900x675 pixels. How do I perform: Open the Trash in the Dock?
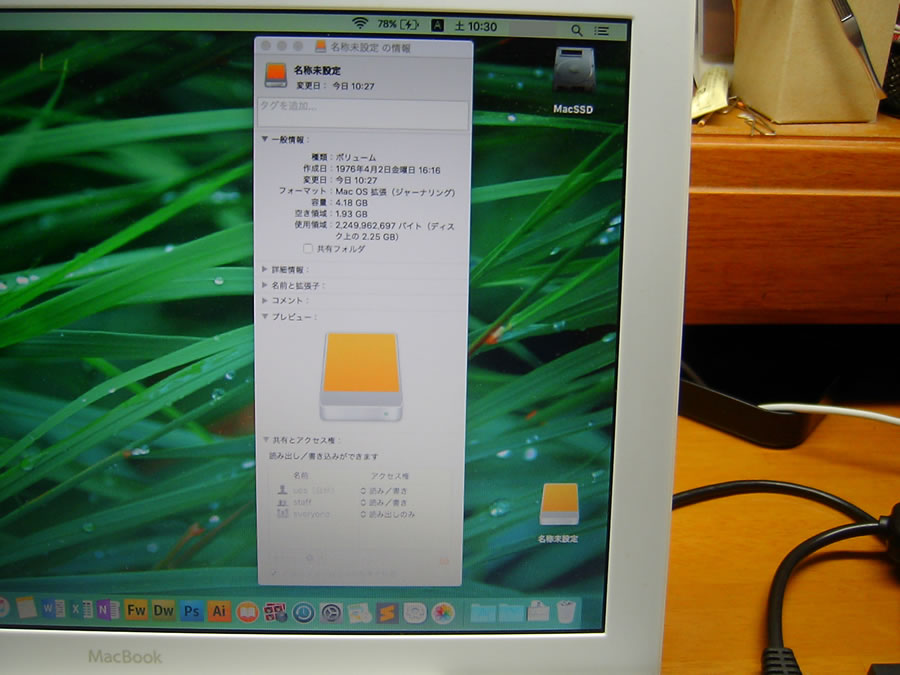tap(566, 611)
